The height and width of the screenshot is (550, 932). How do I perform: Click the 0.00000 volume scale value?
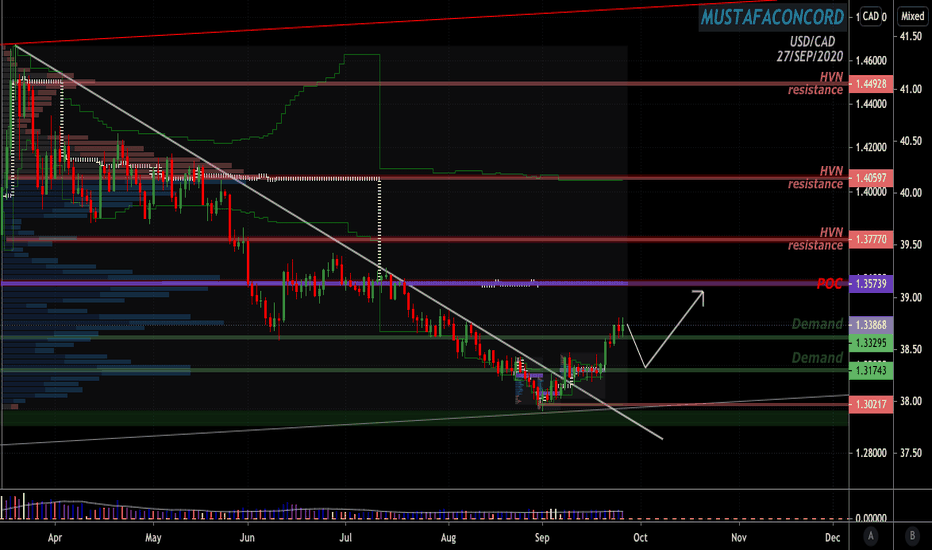coord(871,518)
